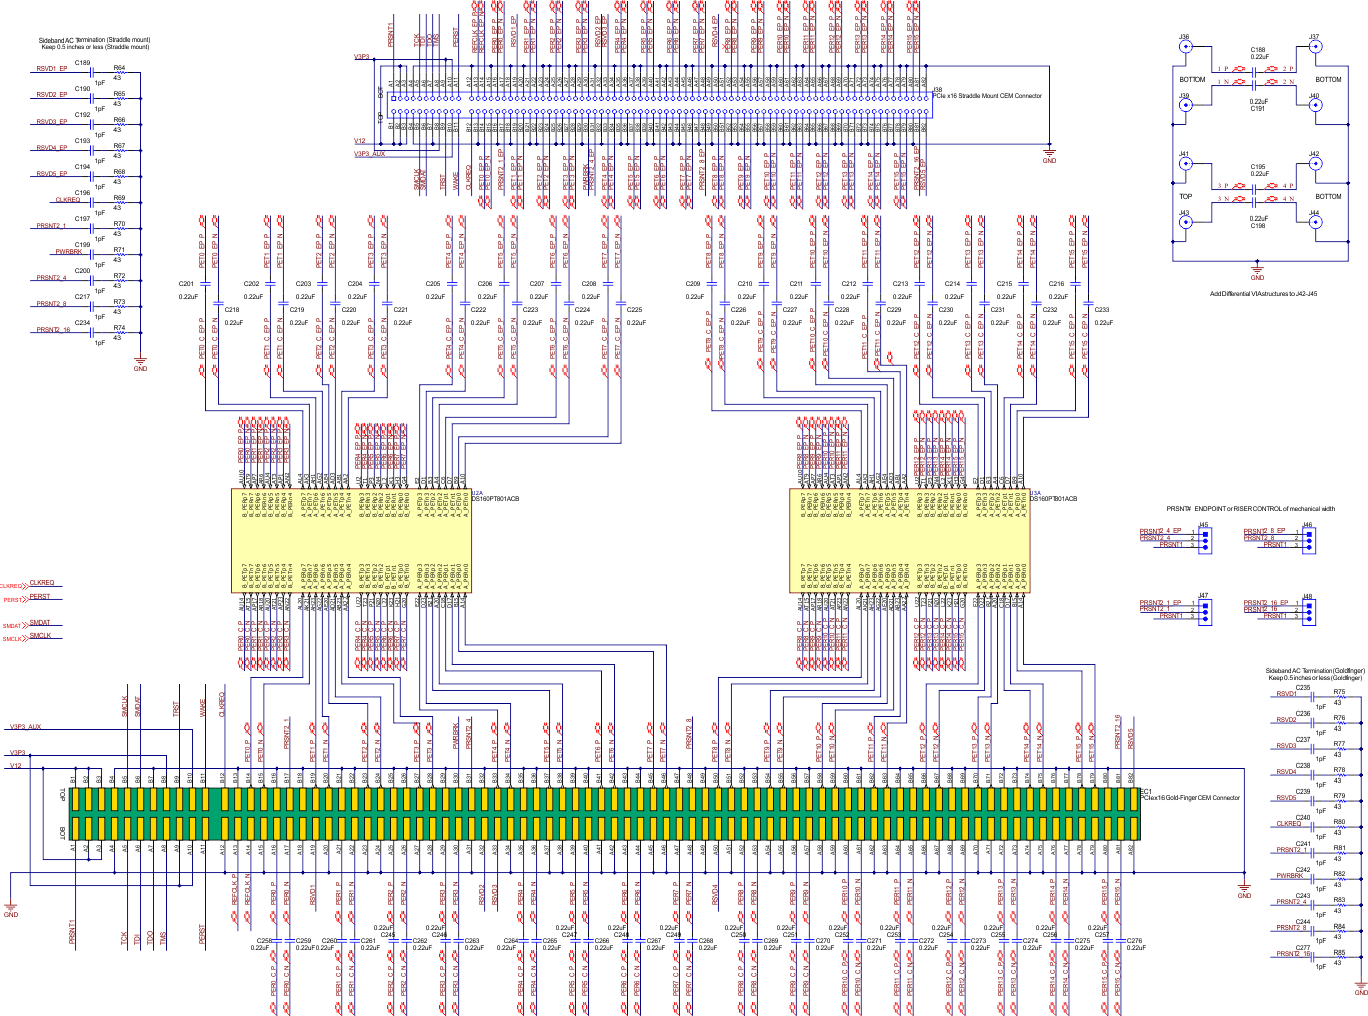Click connector designator J44
This screenshot has width=1368, height=1016.
pyautogui.click(x=1314, y=213)
